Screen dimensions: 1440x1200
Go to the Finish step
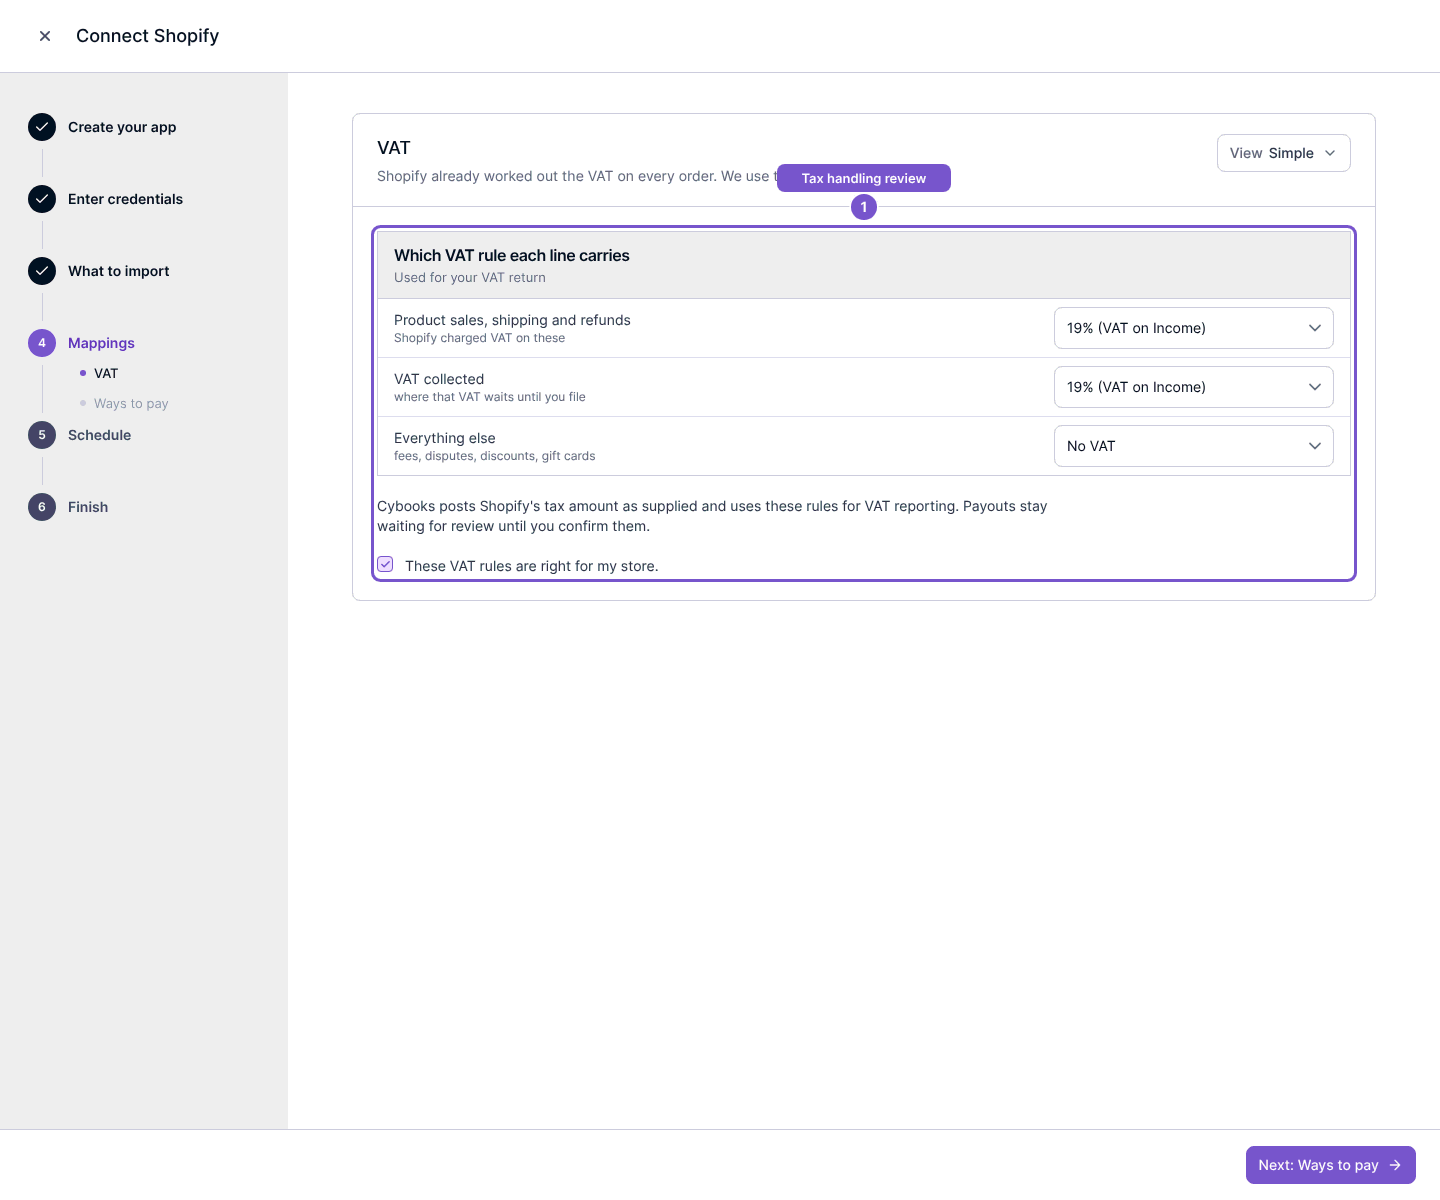pyautogui.click(x=88, y=507)
